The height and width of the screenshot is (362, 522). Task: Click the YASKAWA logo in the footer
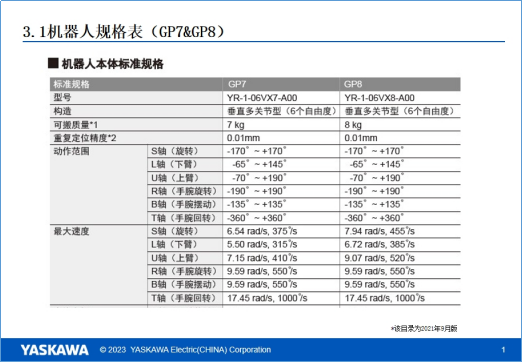pos(54,350)
